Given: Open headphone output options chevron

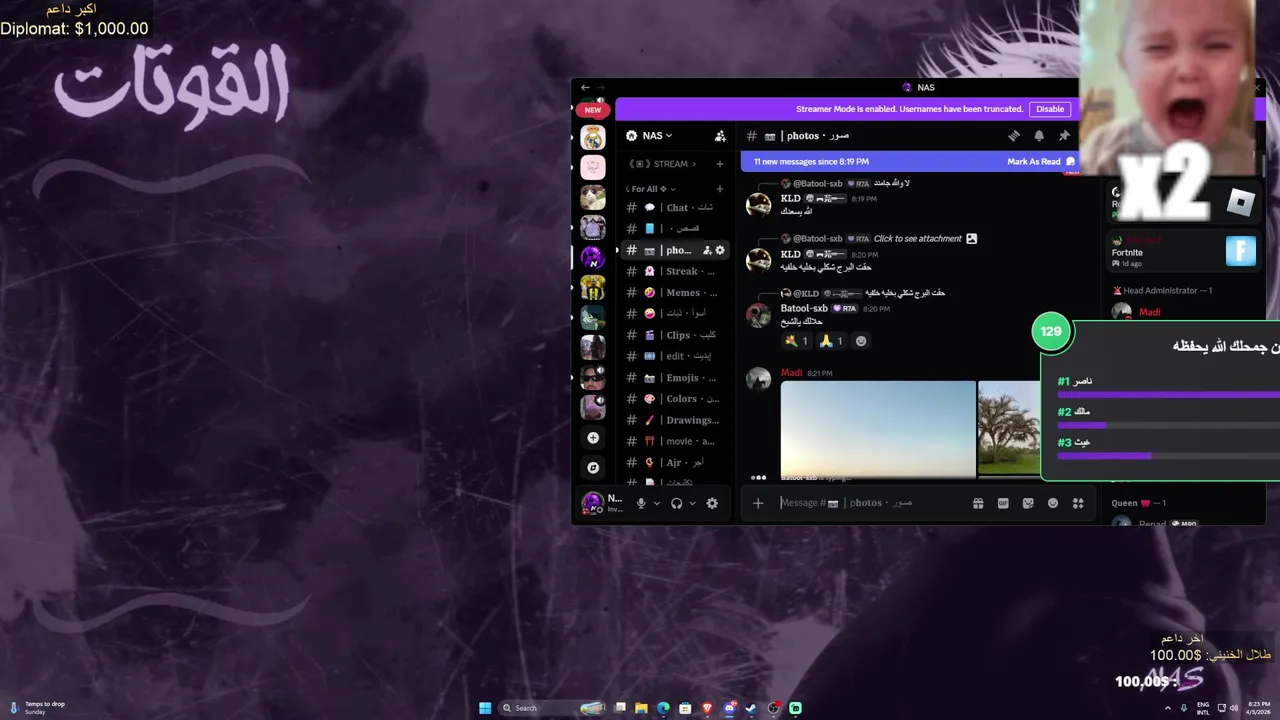Looking at the screenshot, I should pos(692,503).
